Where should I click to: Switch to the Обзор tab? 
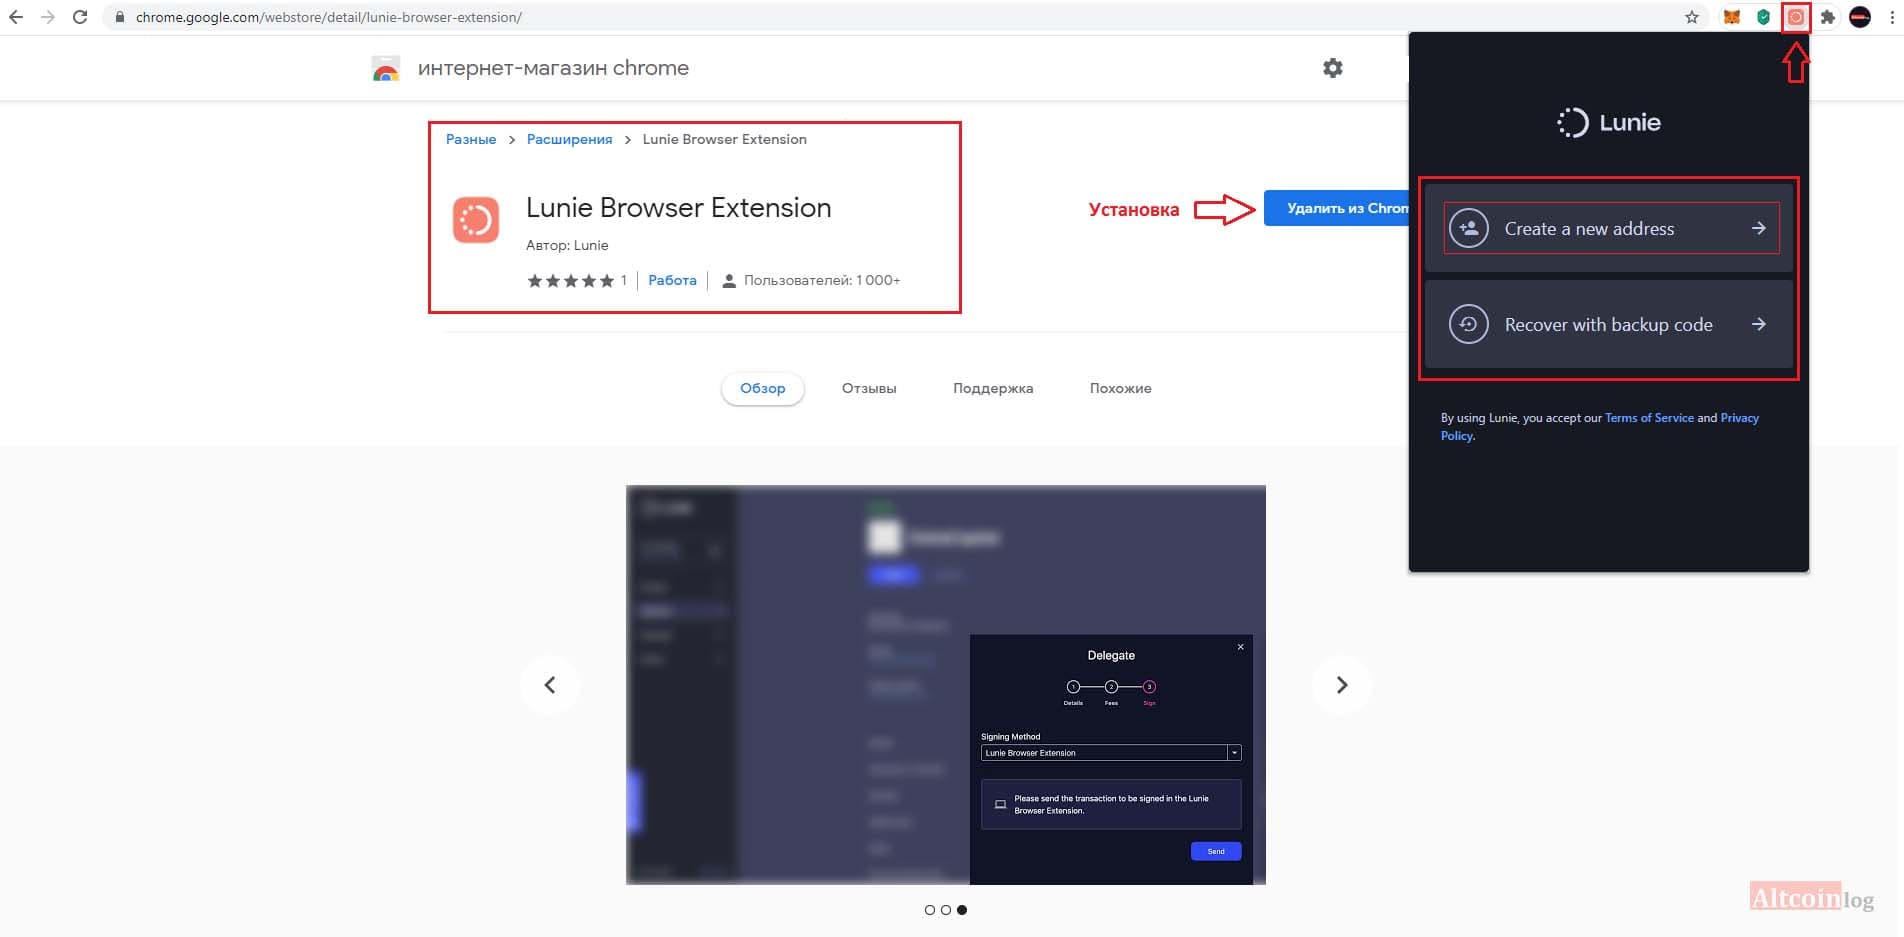pyautogui.click(x=763, y=388)
